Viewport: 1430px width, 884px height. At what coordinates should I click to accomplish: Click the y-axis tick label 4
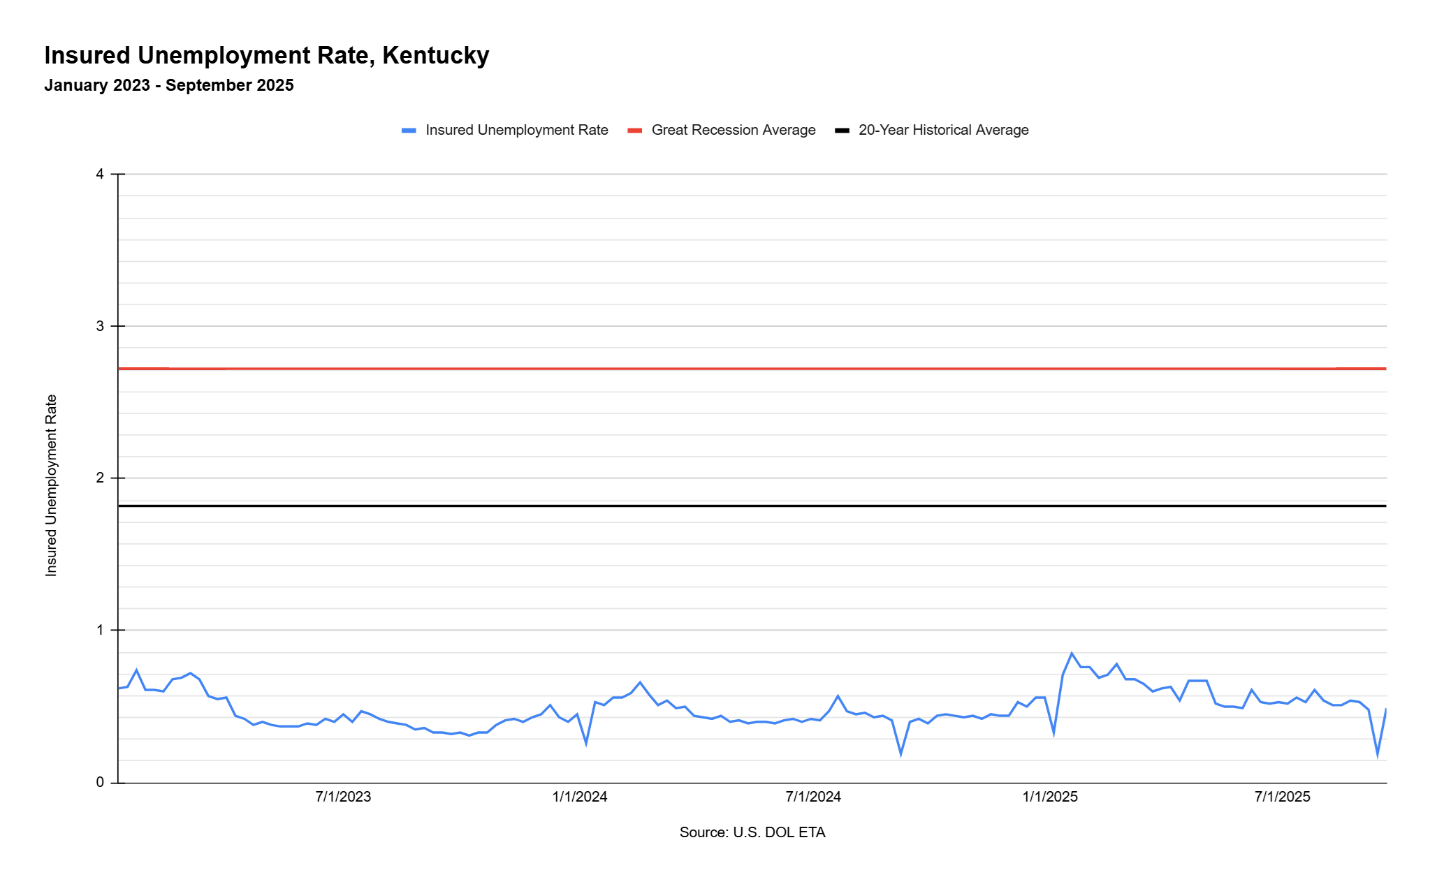[100, 174]
